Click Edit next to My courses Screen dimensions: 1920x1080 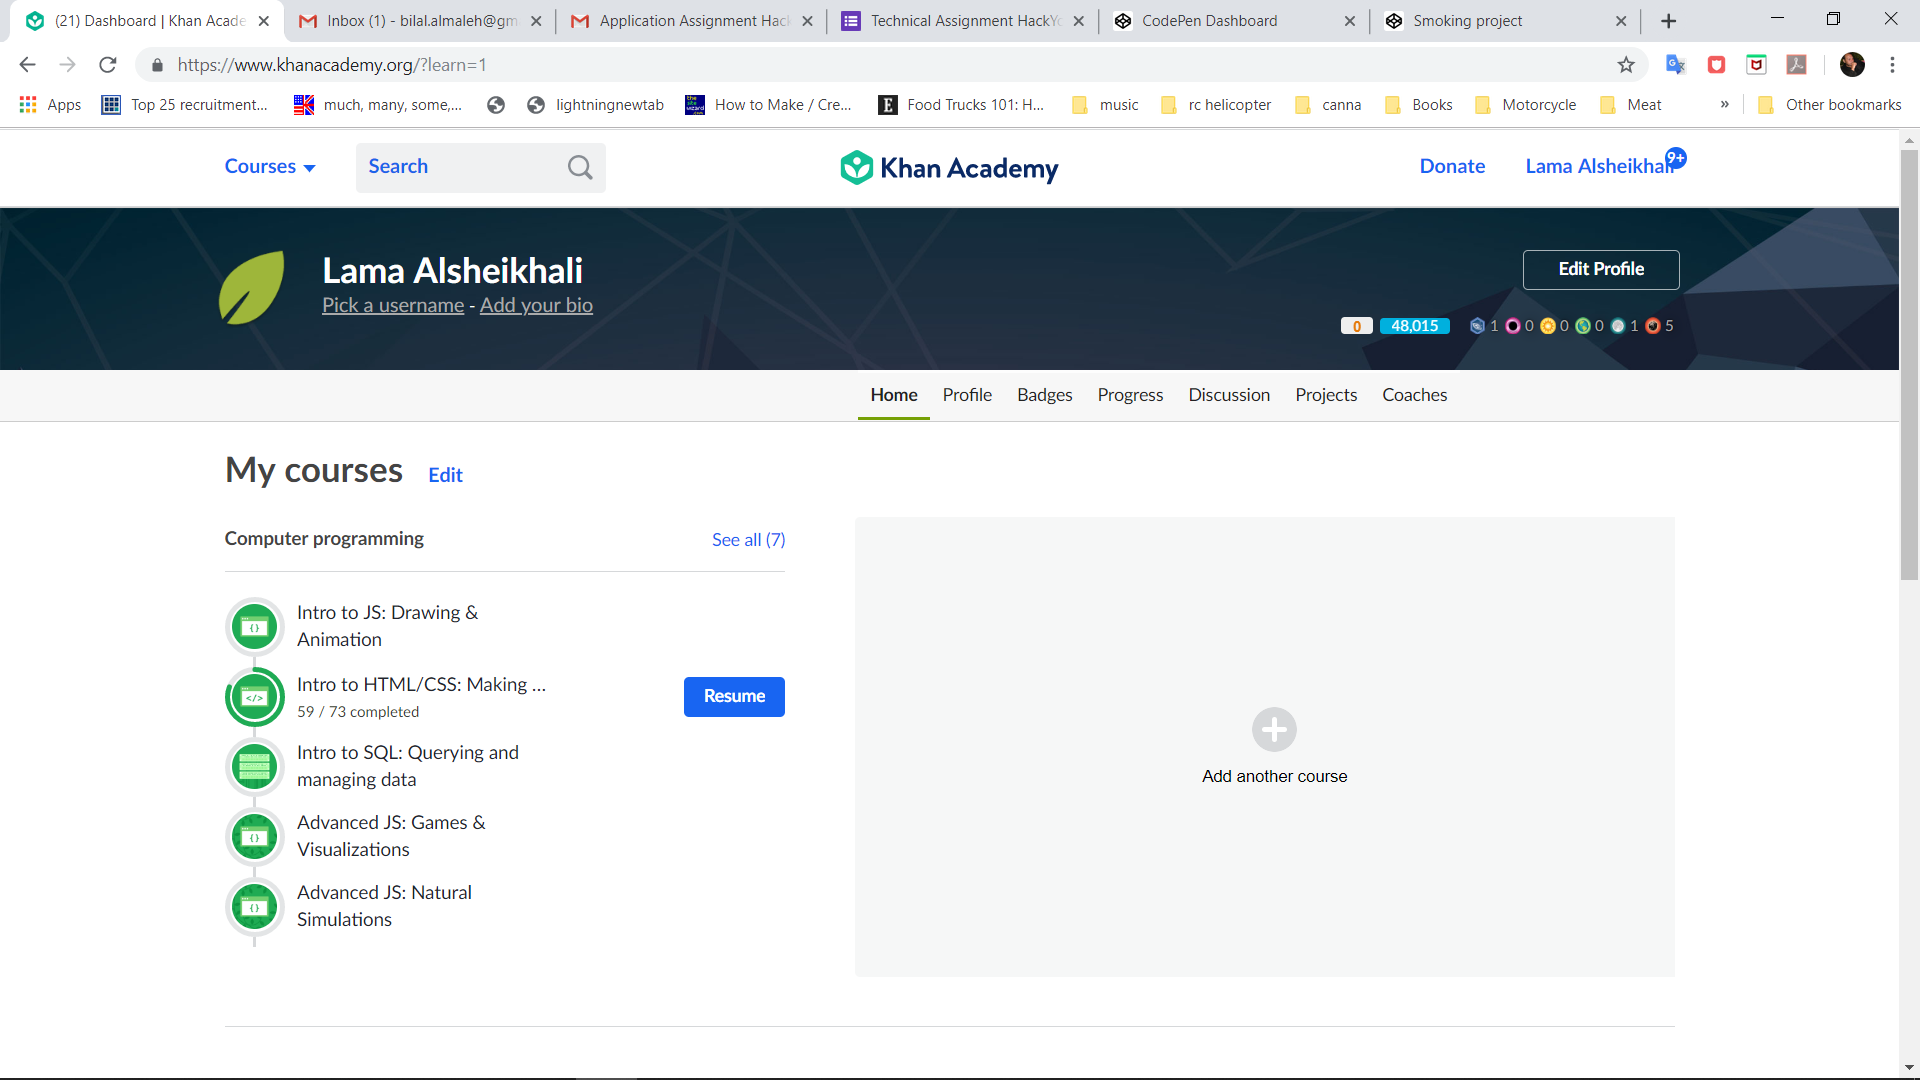(x=445, y=475)
